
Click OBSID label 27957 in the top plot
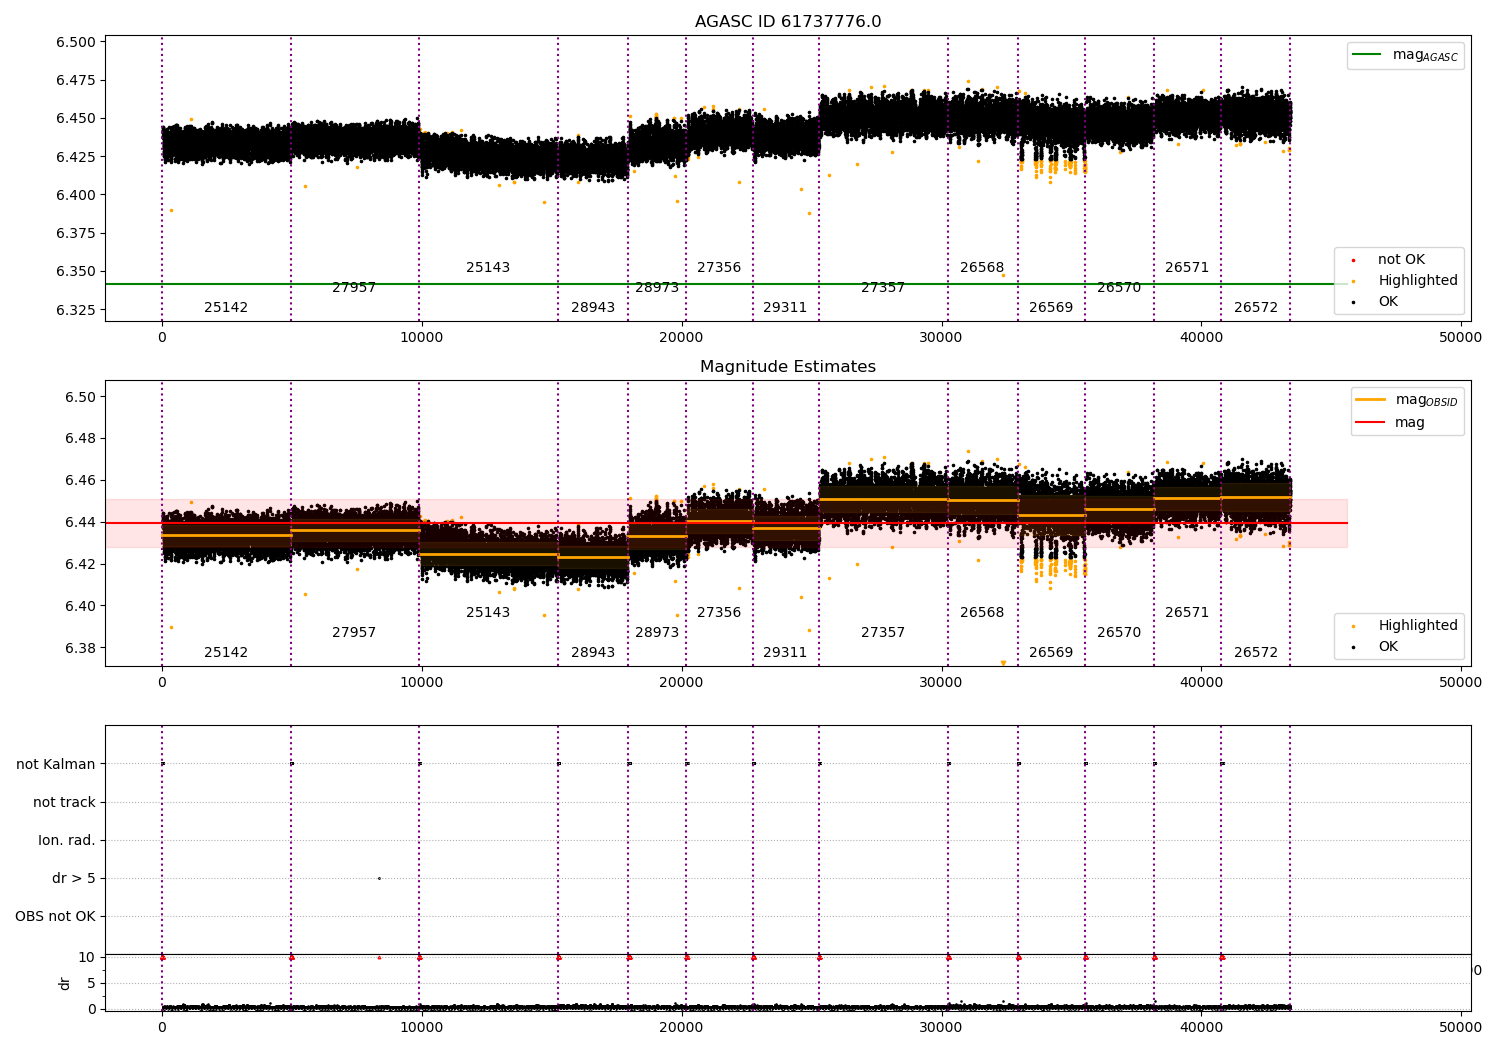(354, 288)
